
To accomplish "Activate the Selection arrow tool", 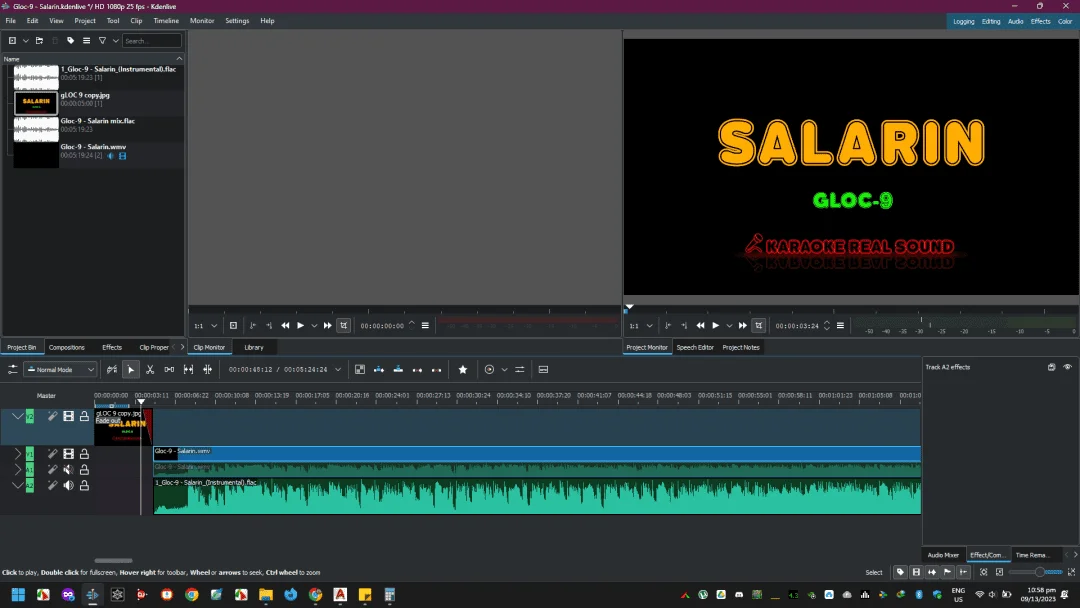I will (x=130, y=370).
